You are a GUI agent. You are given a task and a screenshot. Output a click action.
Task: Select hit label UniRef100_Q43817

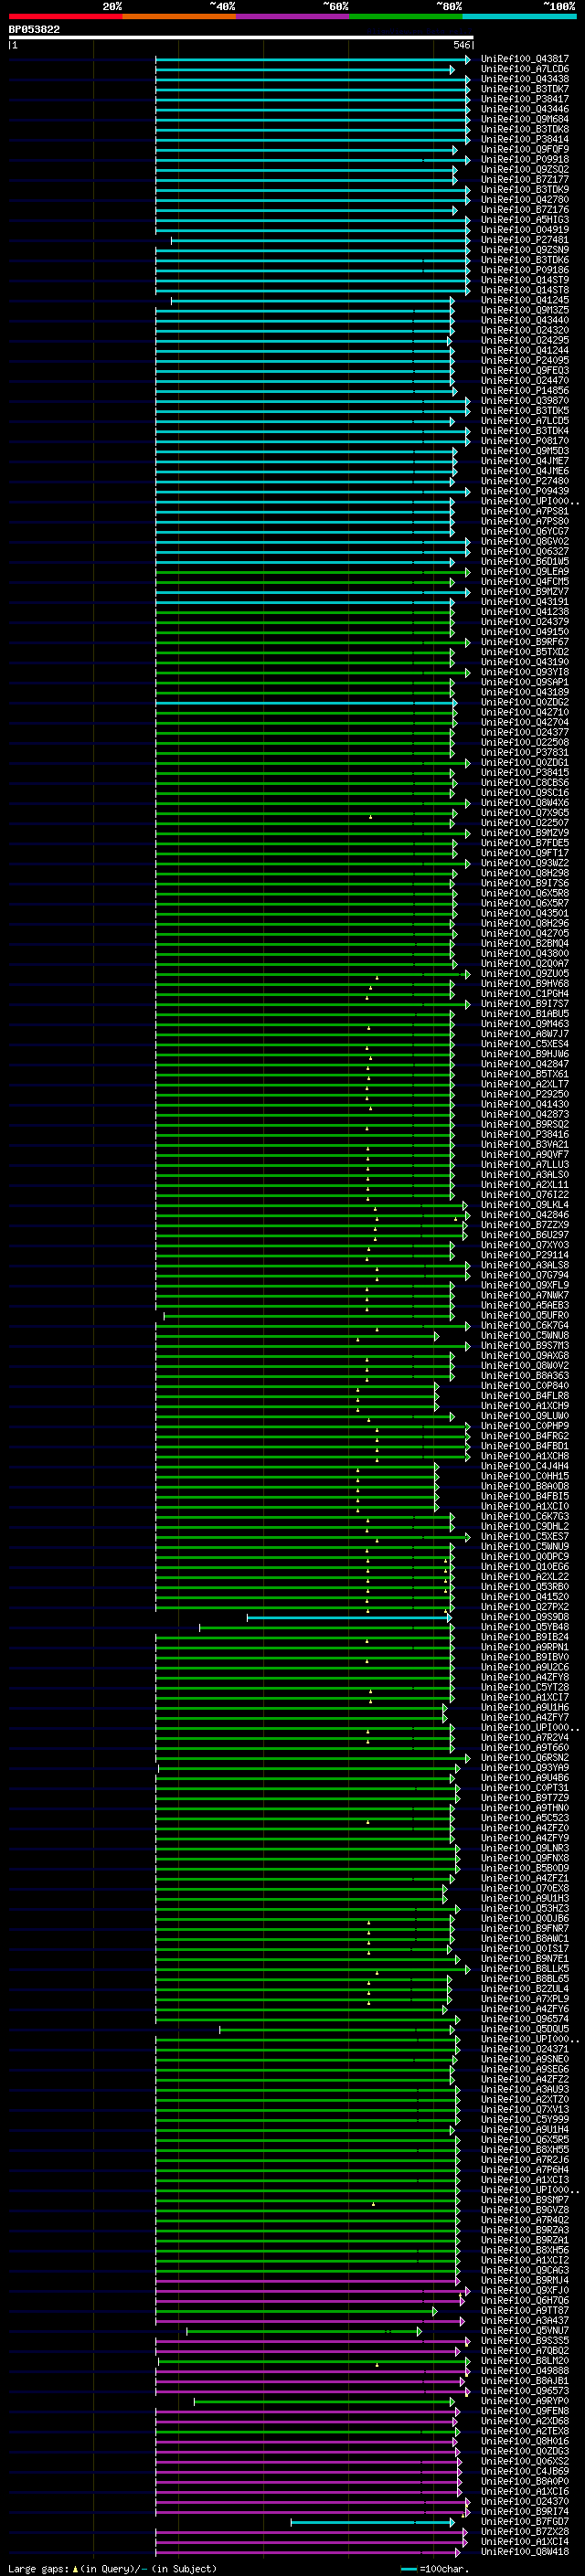[524, 59]
